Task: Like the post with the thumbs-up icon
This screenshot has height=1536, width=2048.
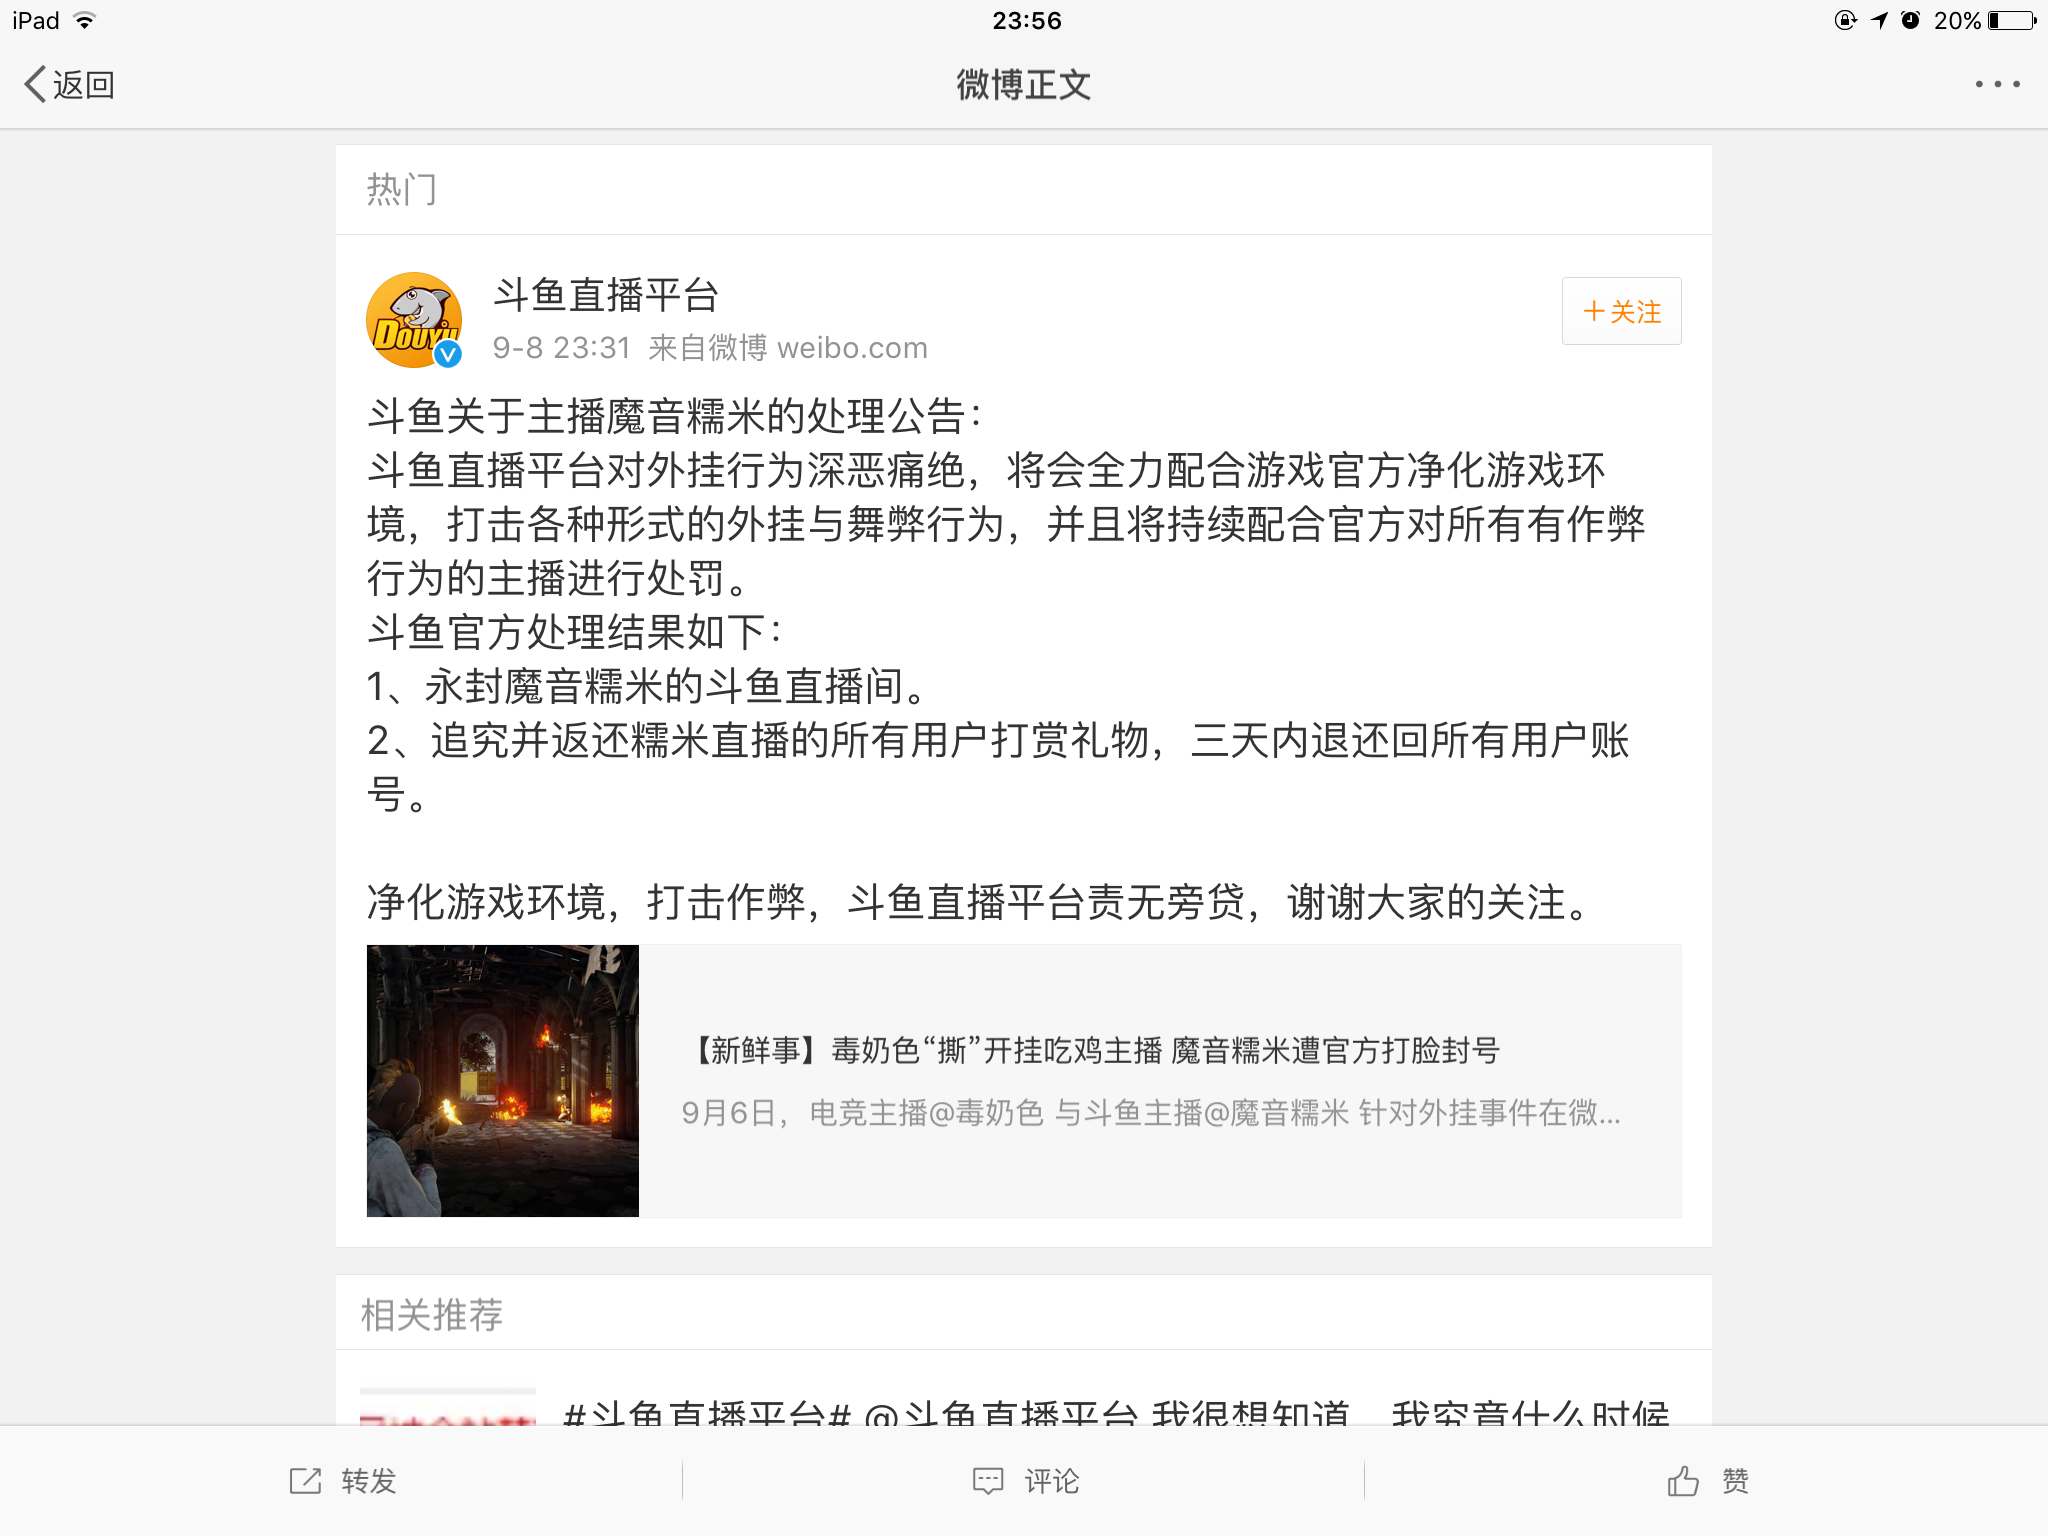Action: coord(1683,1481)
